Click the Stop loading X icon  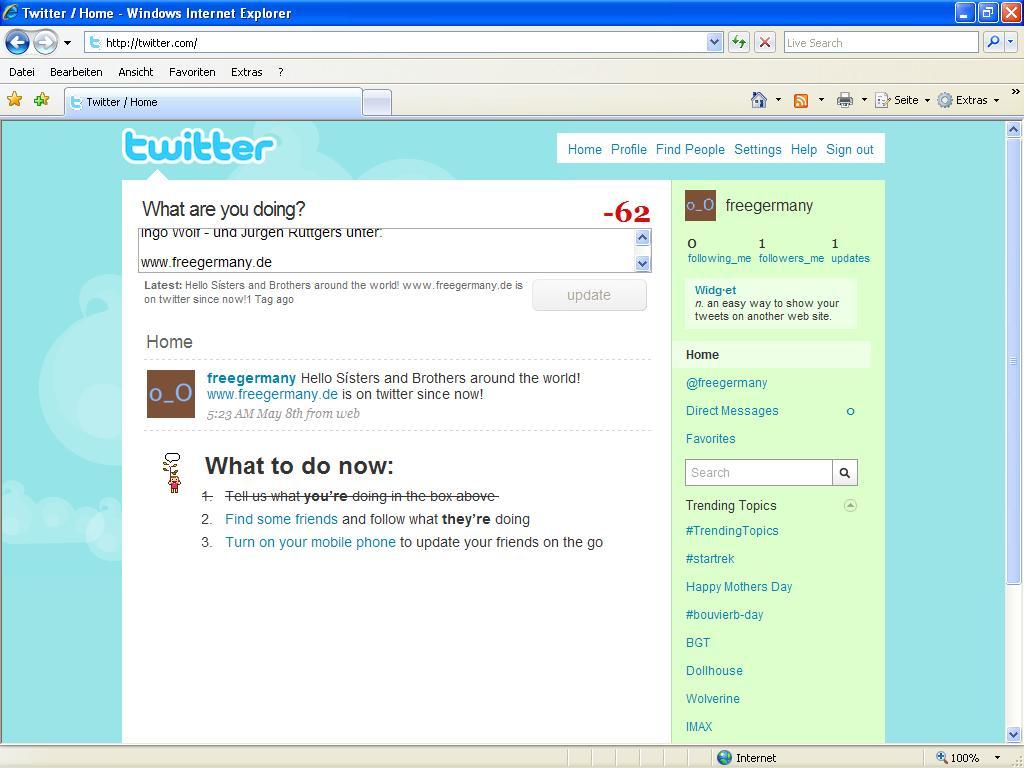(x=765, y=43)
